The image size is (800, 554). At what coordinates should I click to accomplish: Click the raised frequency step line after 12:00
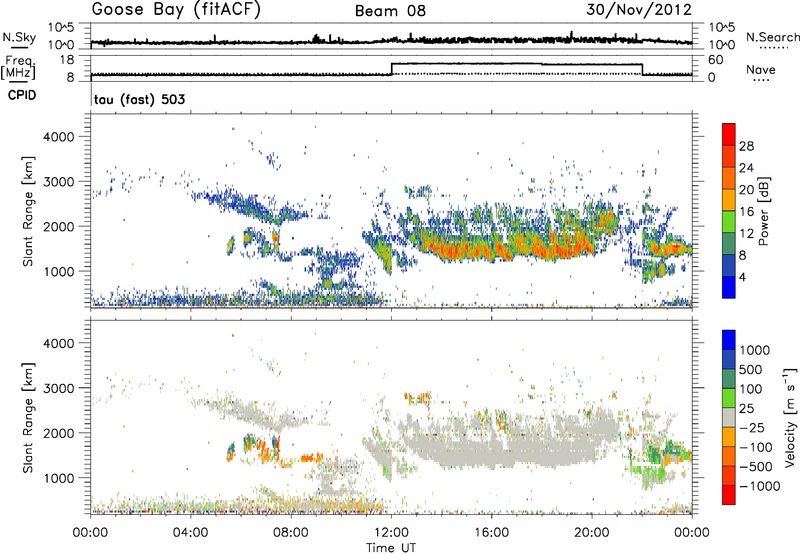point(516,64)
